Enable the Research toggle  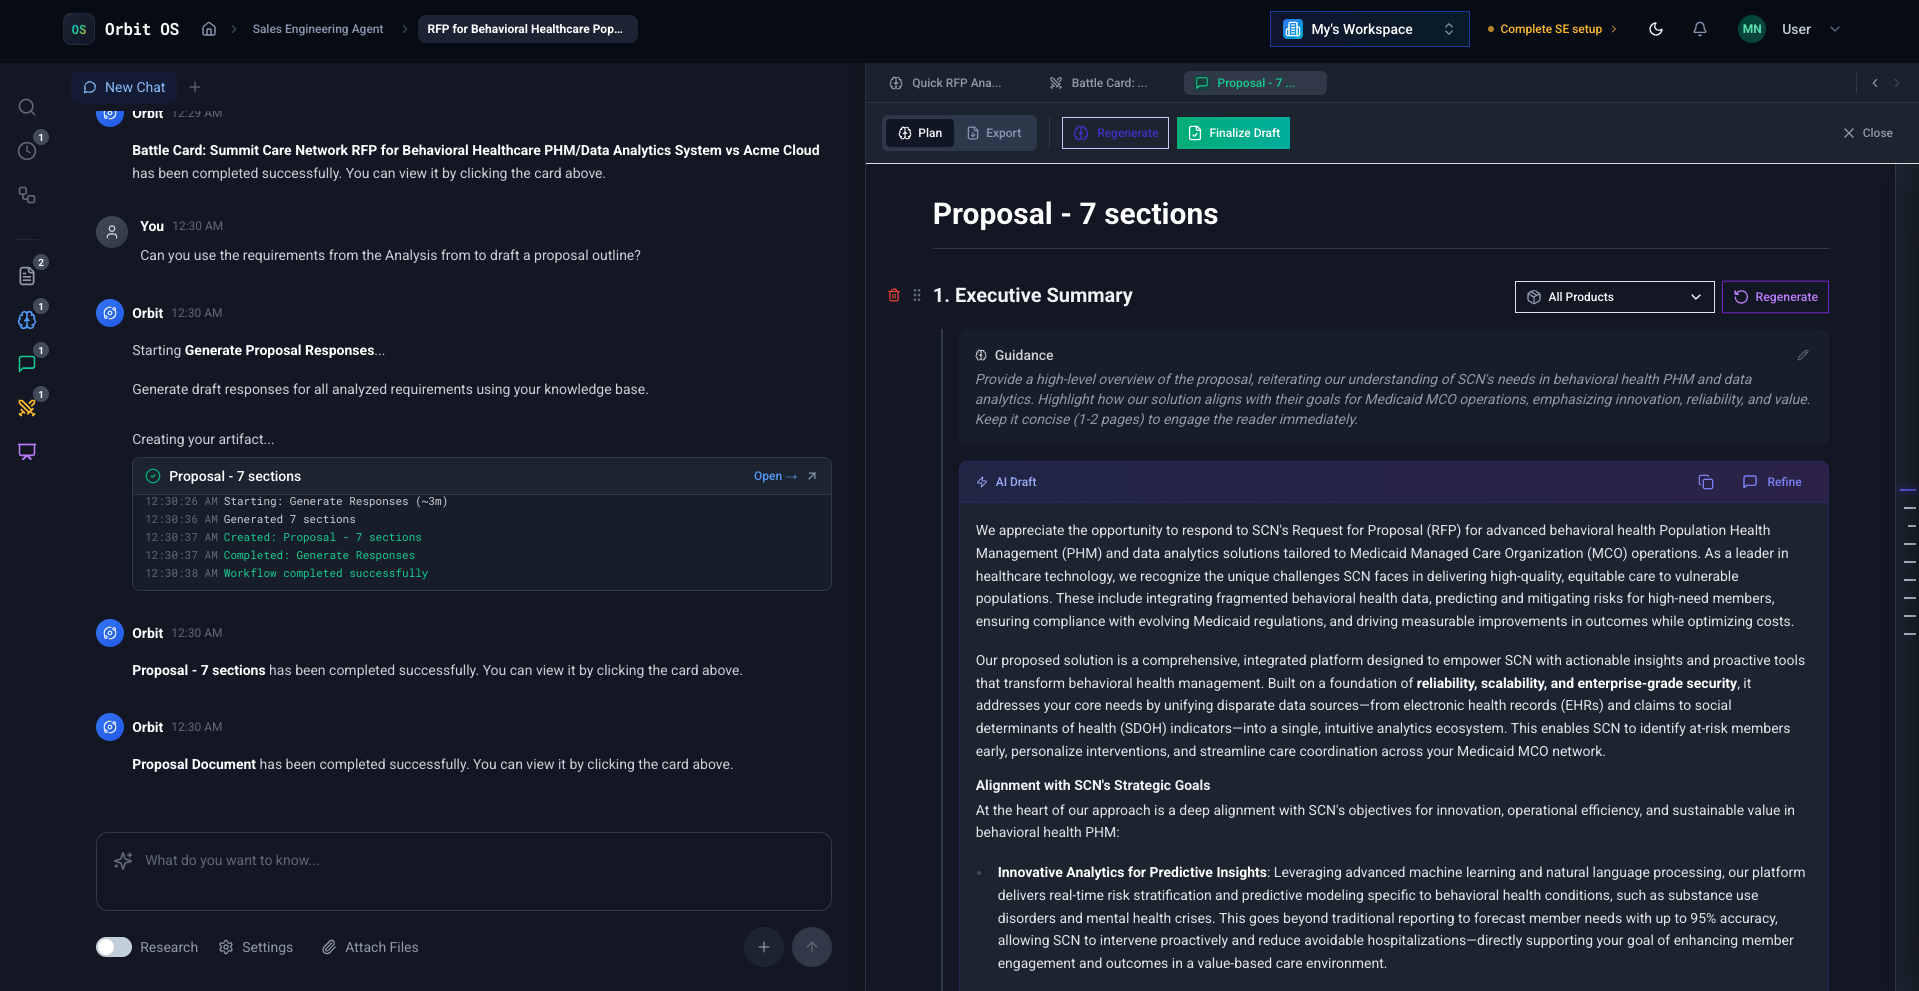(x=113, y=947)
